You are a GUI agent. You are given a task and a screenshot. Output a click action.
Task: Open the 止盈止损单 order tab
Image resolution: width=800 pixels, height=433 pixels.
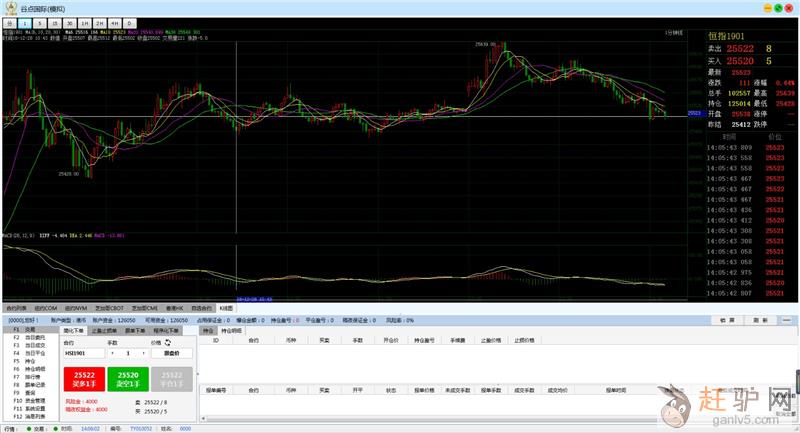(104, 329)
